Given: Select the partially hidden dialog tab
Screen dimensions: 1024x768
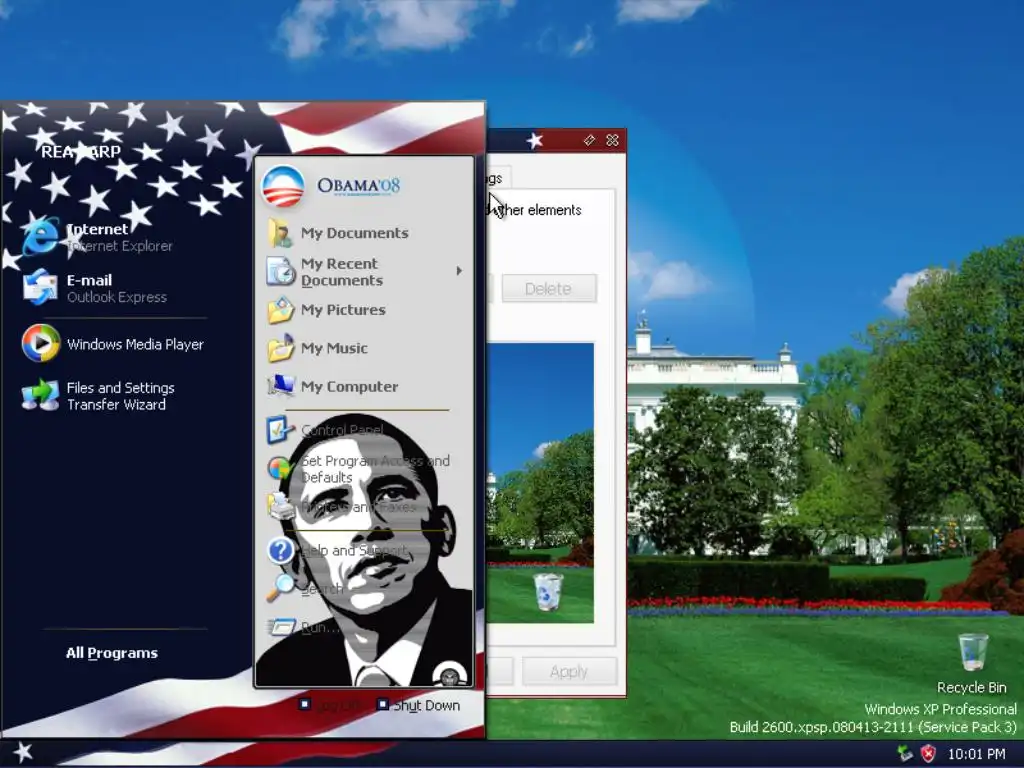Looking at the screenshot, I should (x=498, y=178).
